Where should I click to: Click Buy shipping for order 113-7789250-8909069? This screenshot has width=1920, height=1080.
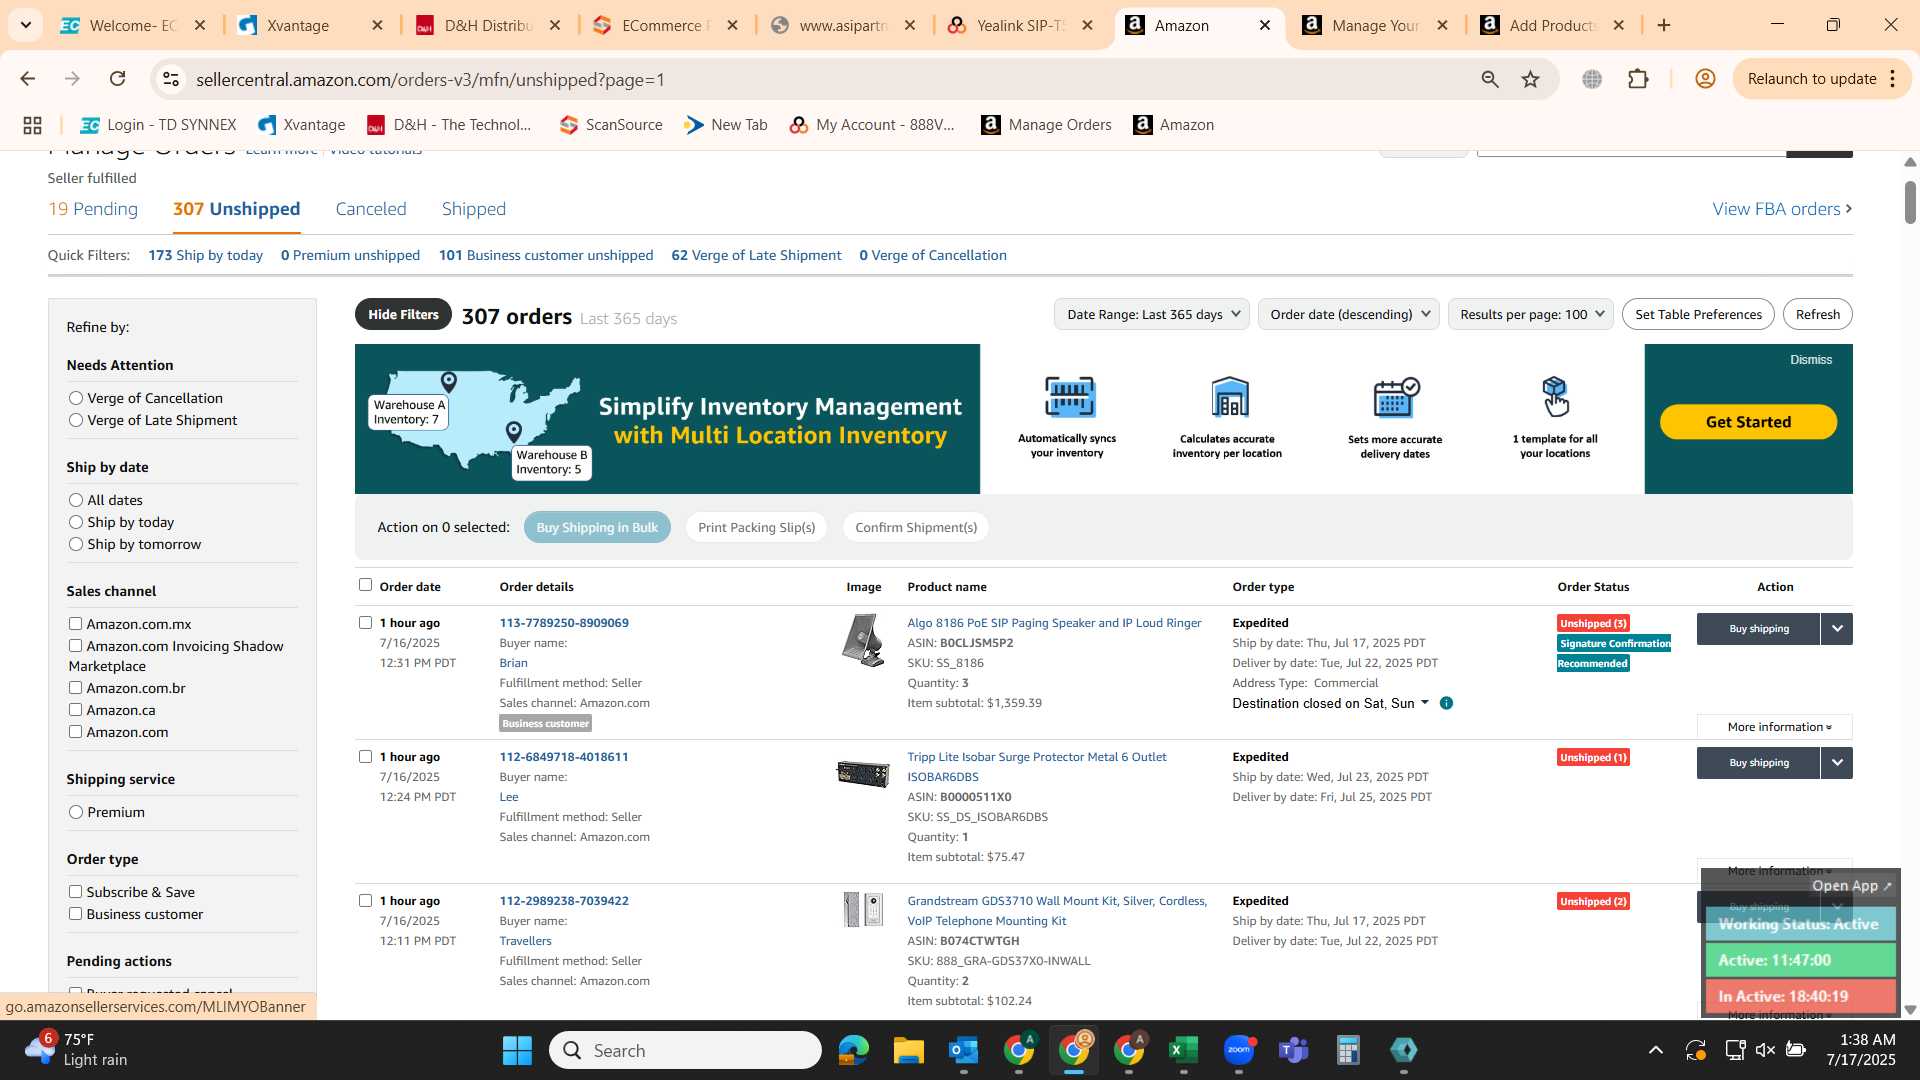[x=1759, y=629]
